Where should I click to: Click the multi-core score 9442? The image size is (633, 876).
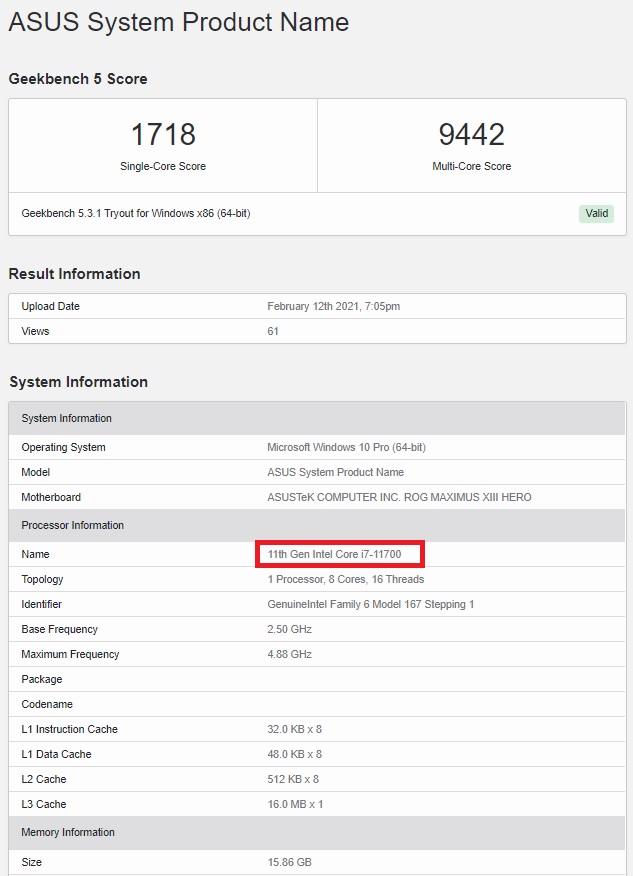[x=471, y=134]
